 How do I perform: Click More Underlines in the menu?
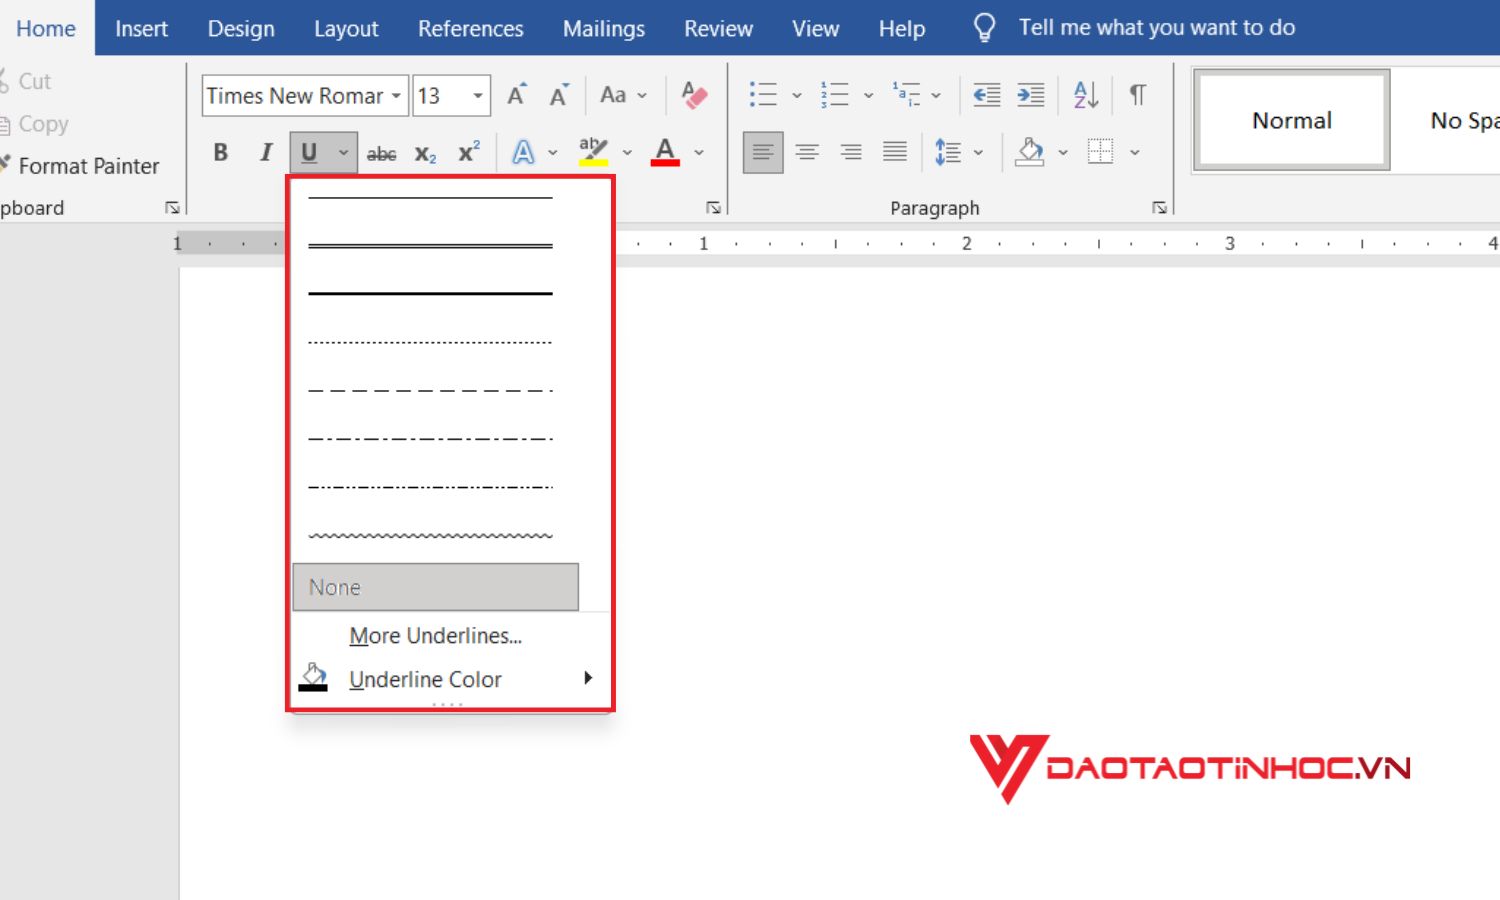(435, 635)
